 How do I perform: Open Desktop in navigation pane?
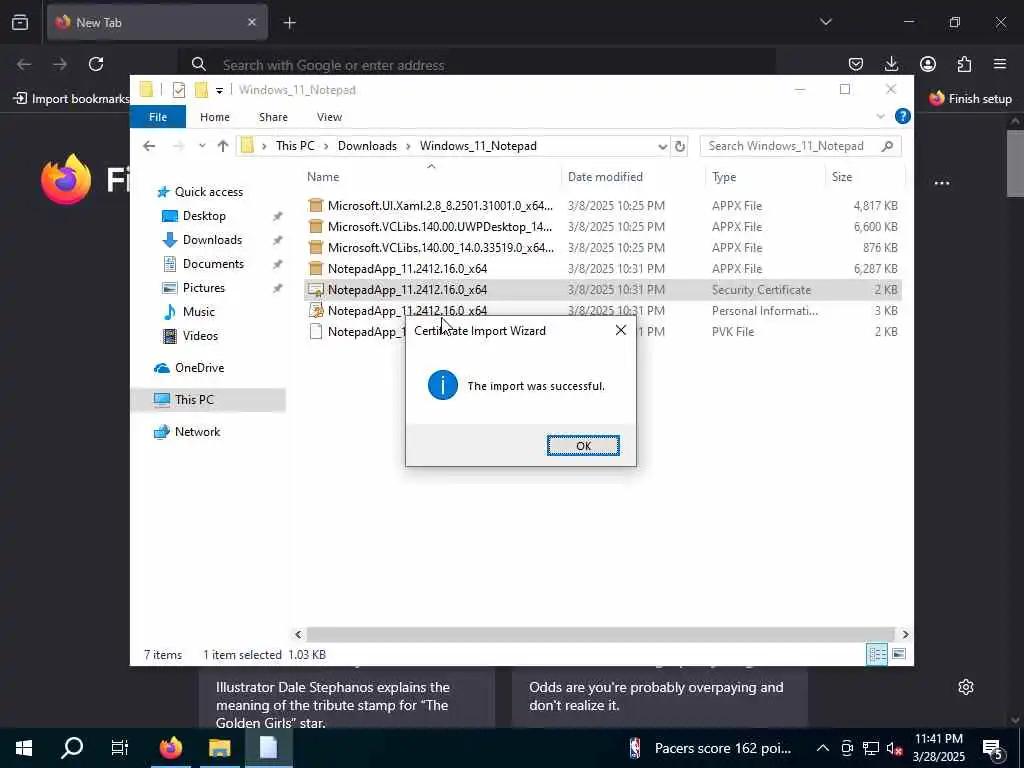click(x=204, y=216)
